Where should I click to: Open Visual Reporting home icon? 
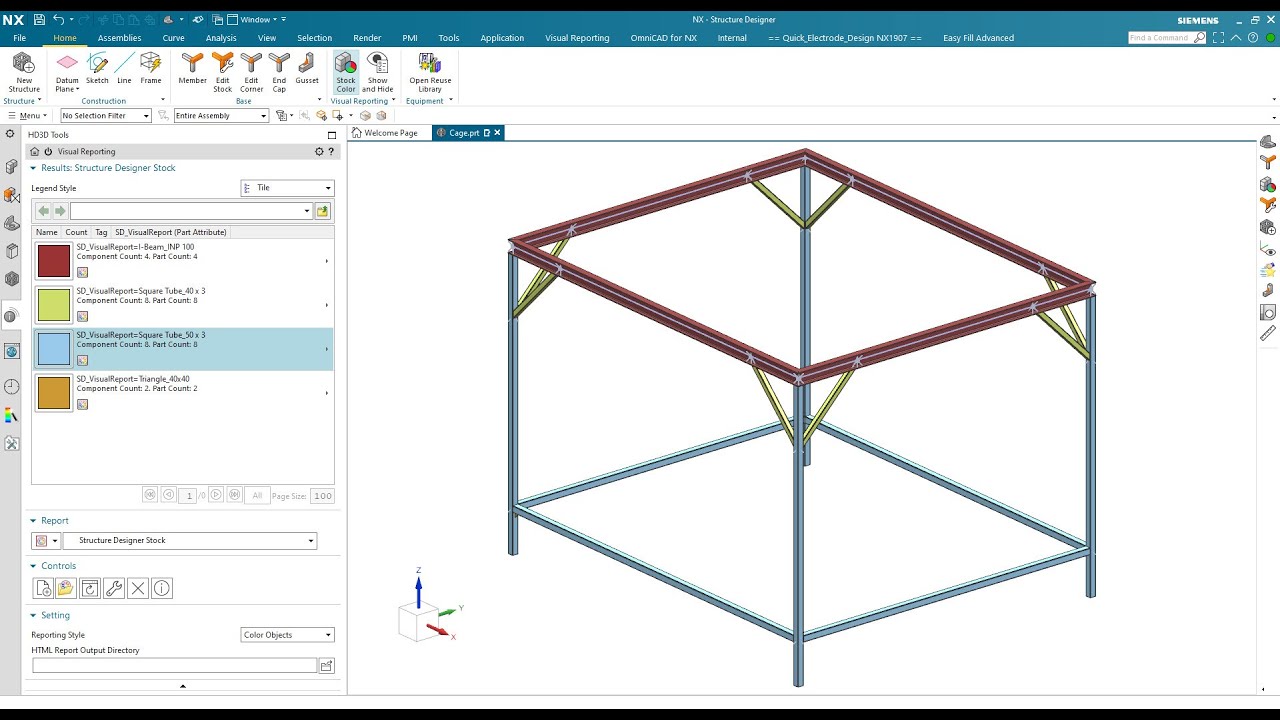[x=34, y=151]
